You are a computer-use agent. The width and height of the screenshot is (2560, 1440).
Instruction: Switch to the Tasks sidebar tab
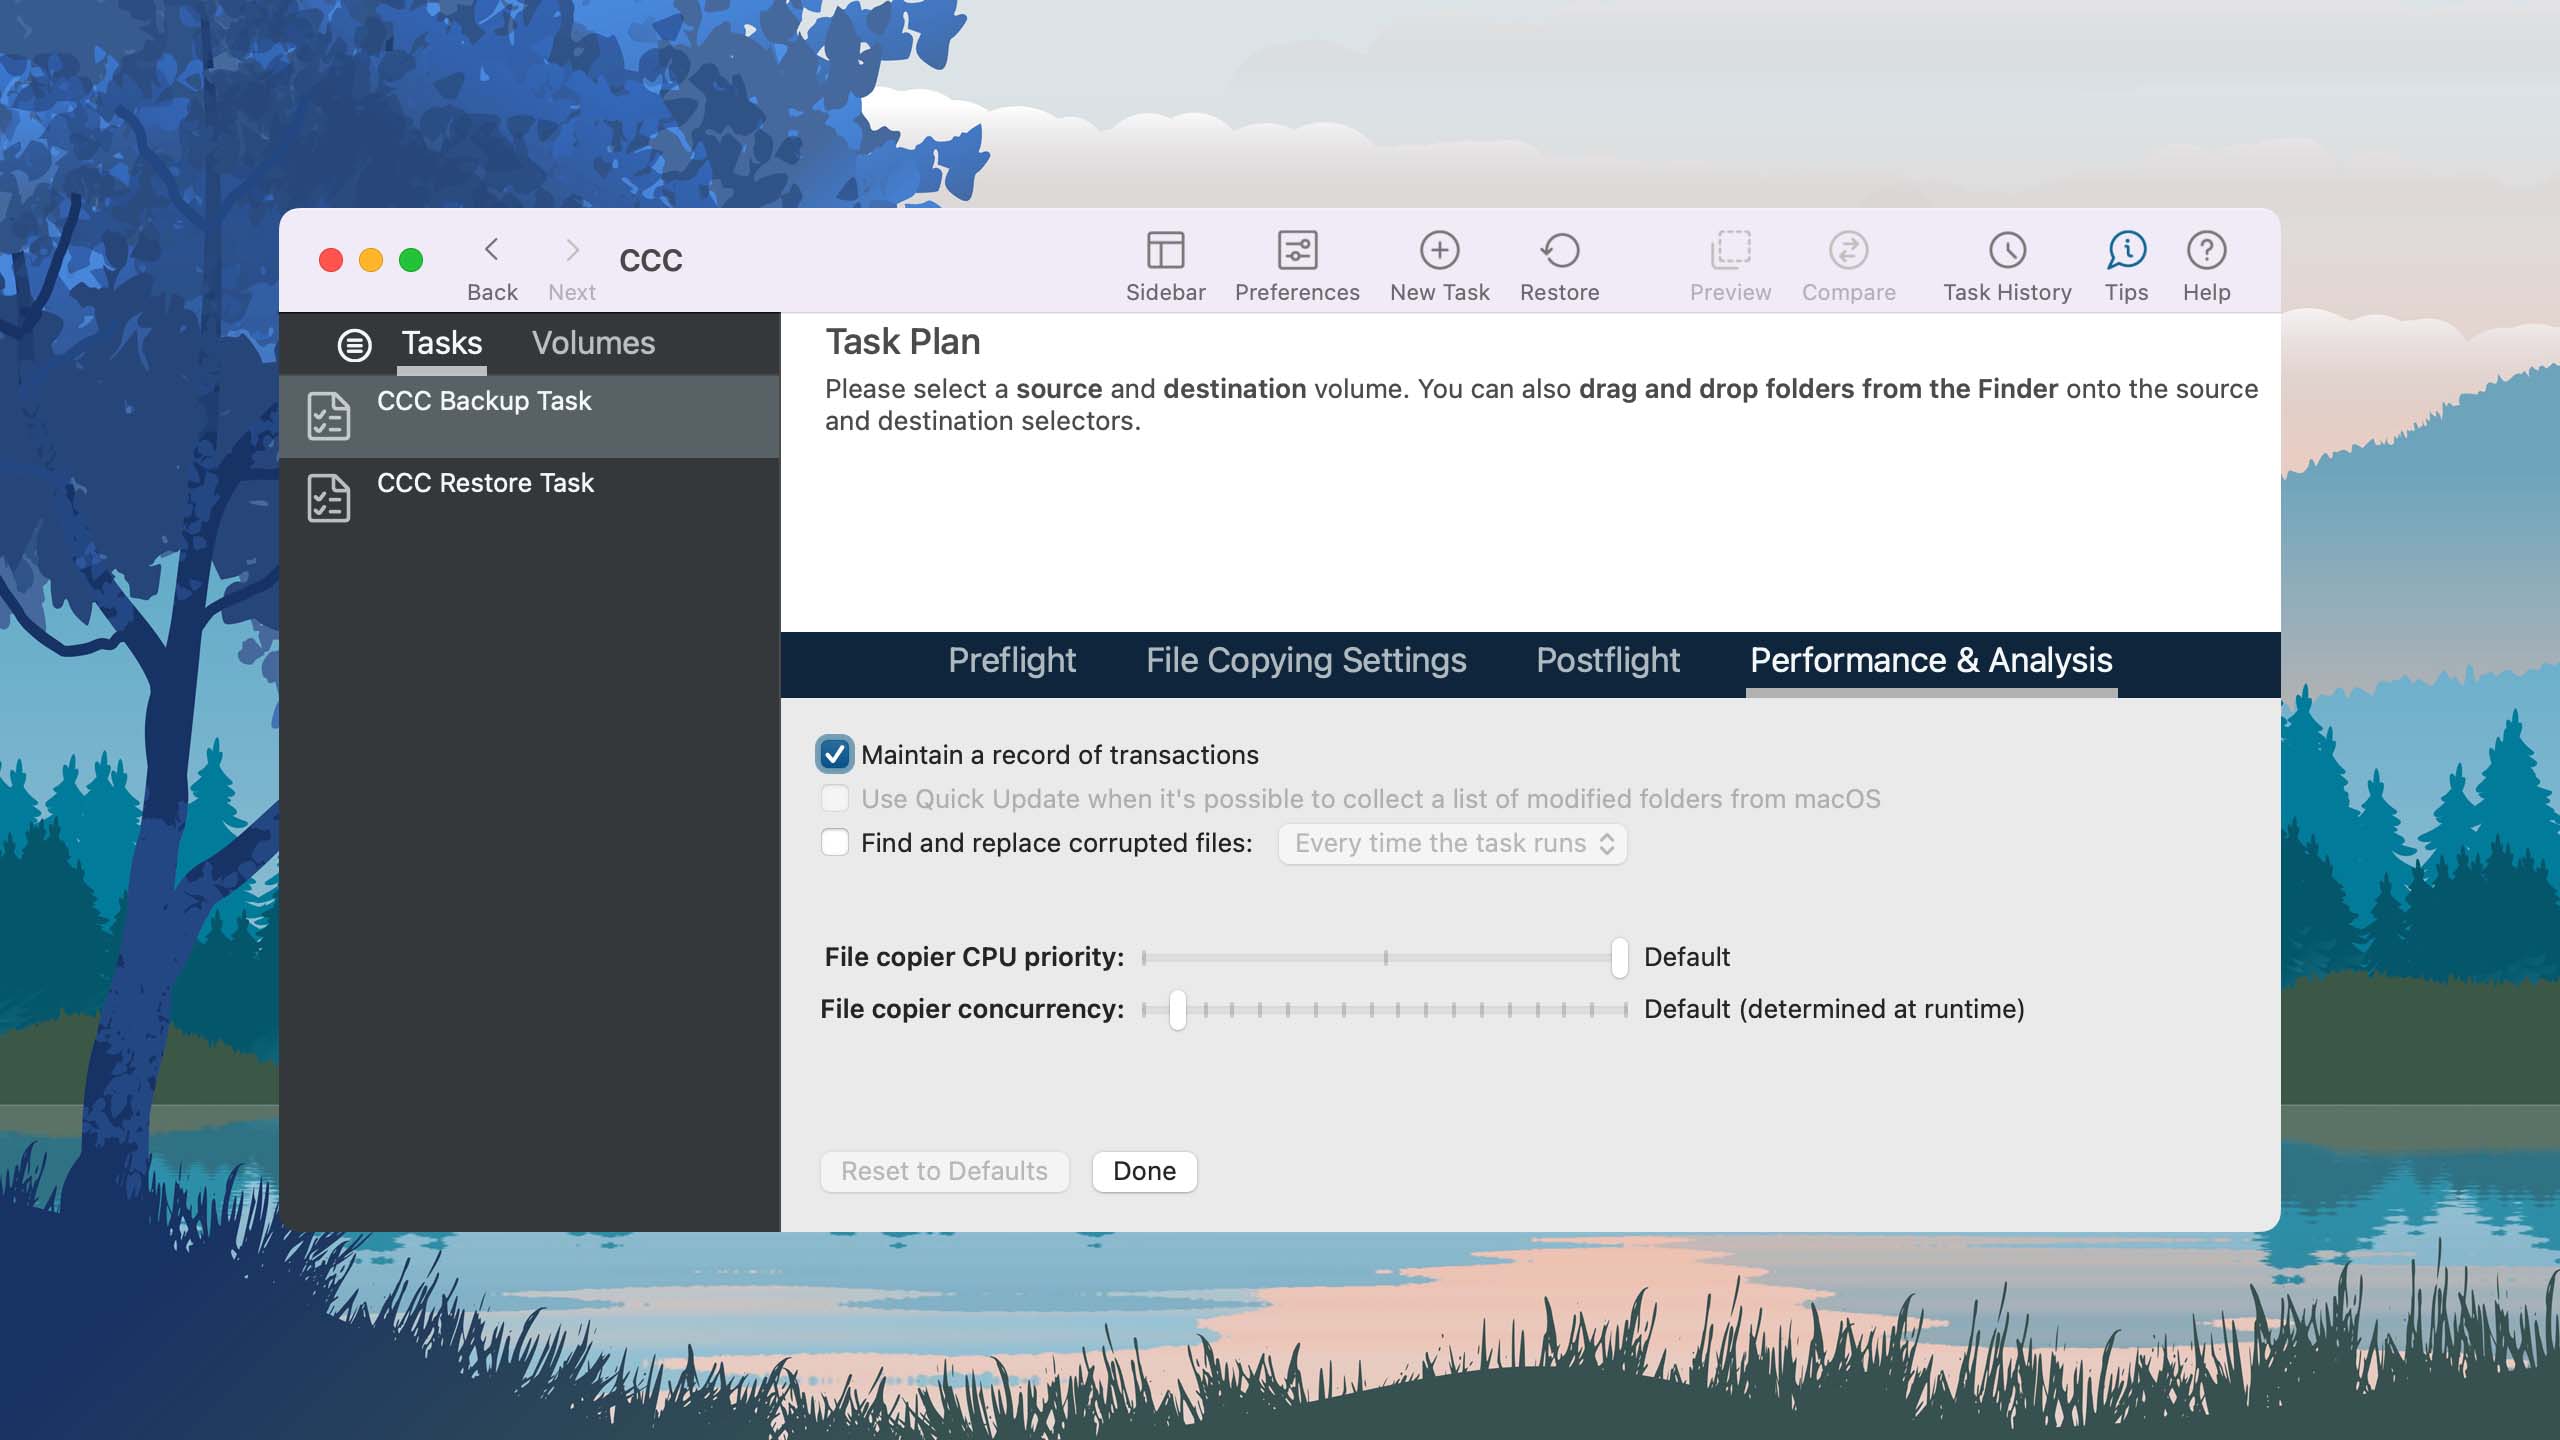(x=442, y=343)
